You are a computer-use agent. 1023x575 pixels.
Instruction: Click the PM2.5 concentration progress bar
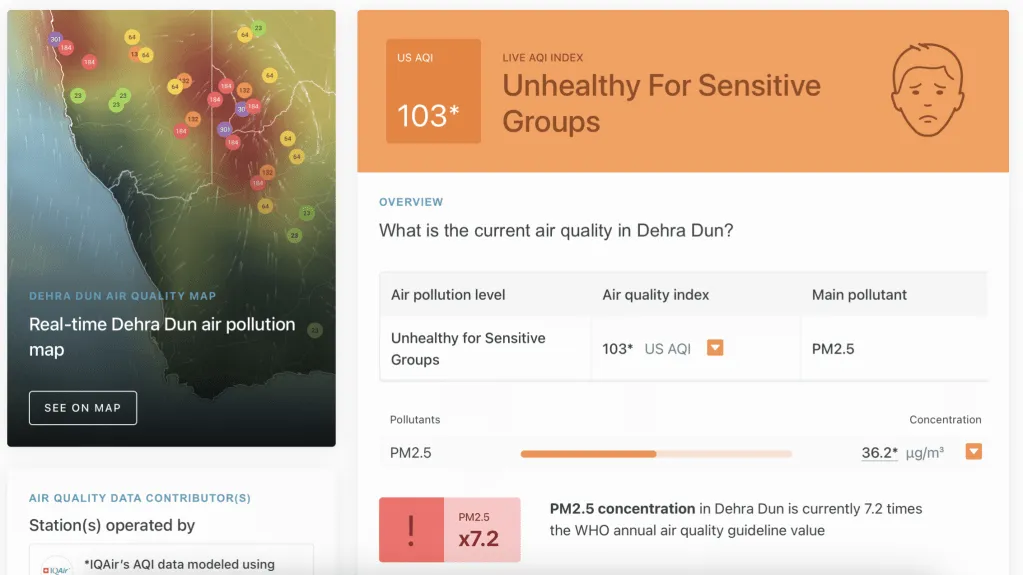tap(655, 454)
